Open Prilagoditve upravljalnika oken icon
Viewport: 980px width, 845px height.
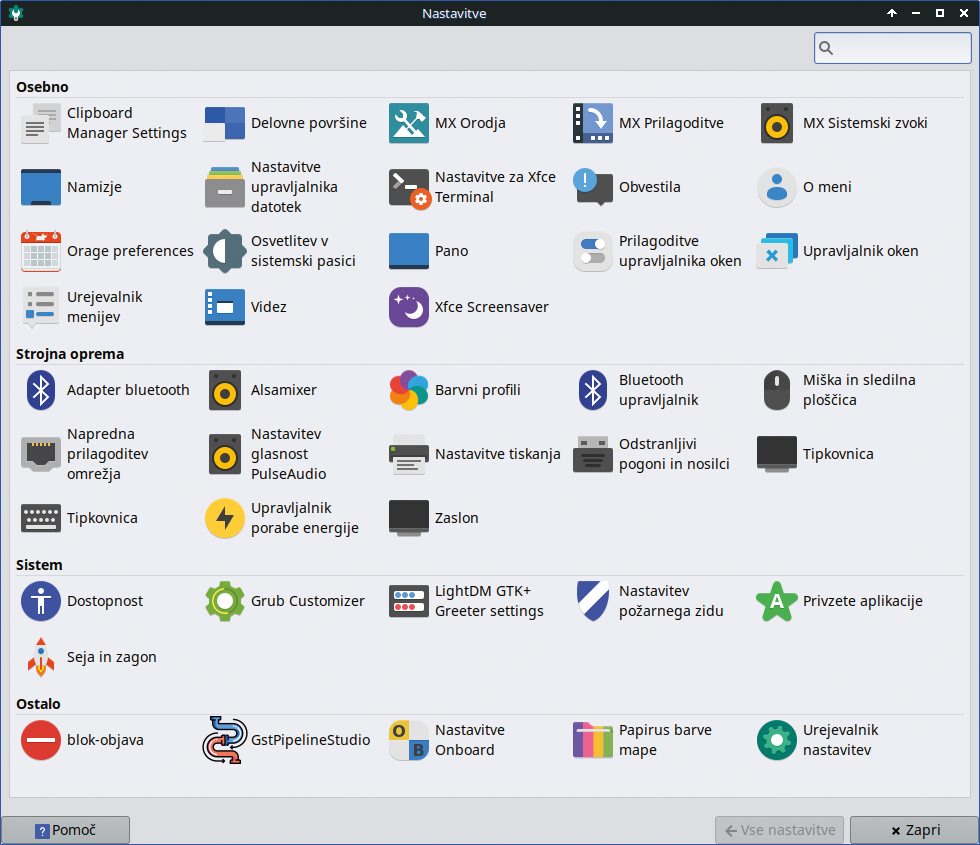click(x=592, y=251)
